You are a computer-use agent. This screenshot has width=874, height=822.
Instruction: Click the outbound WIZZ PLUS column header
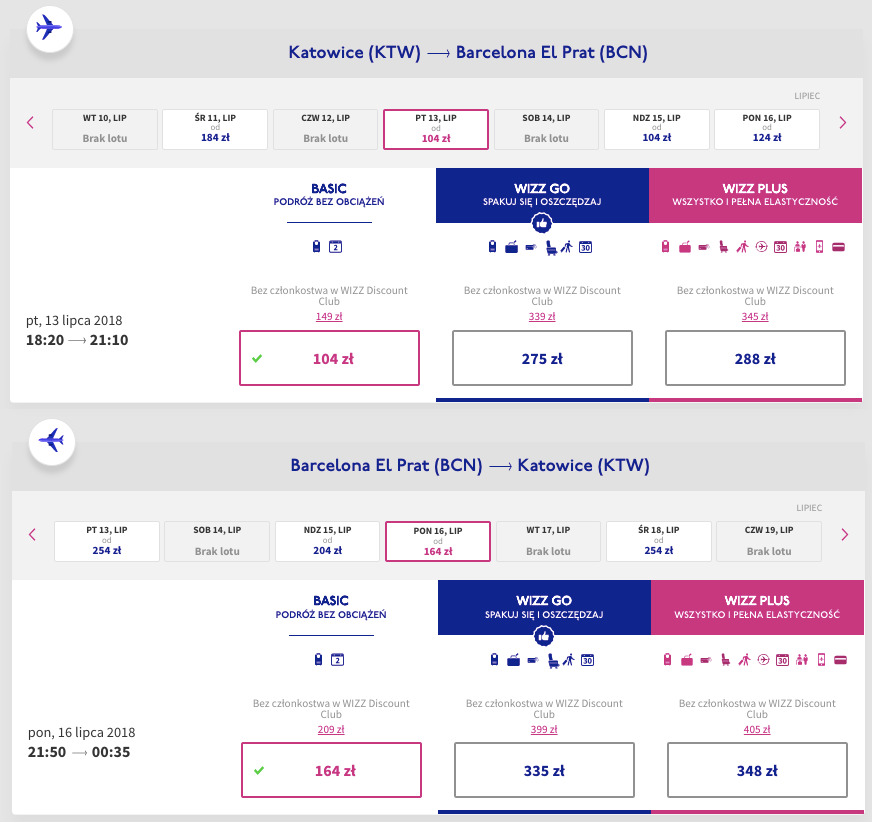click(755, 195)
